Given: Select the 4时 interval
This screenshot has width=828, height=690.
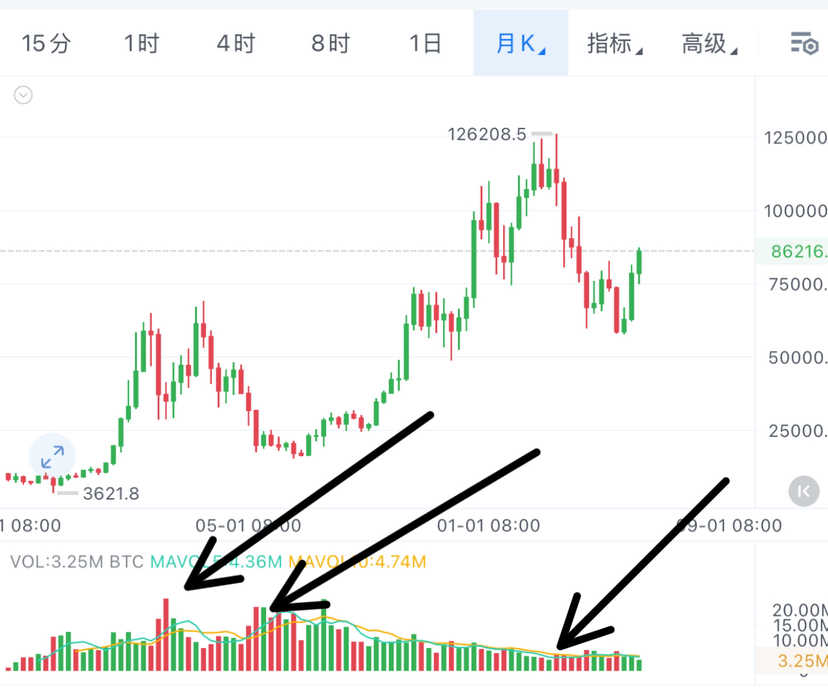Looking at the screenshot, I should pos(236,43).
